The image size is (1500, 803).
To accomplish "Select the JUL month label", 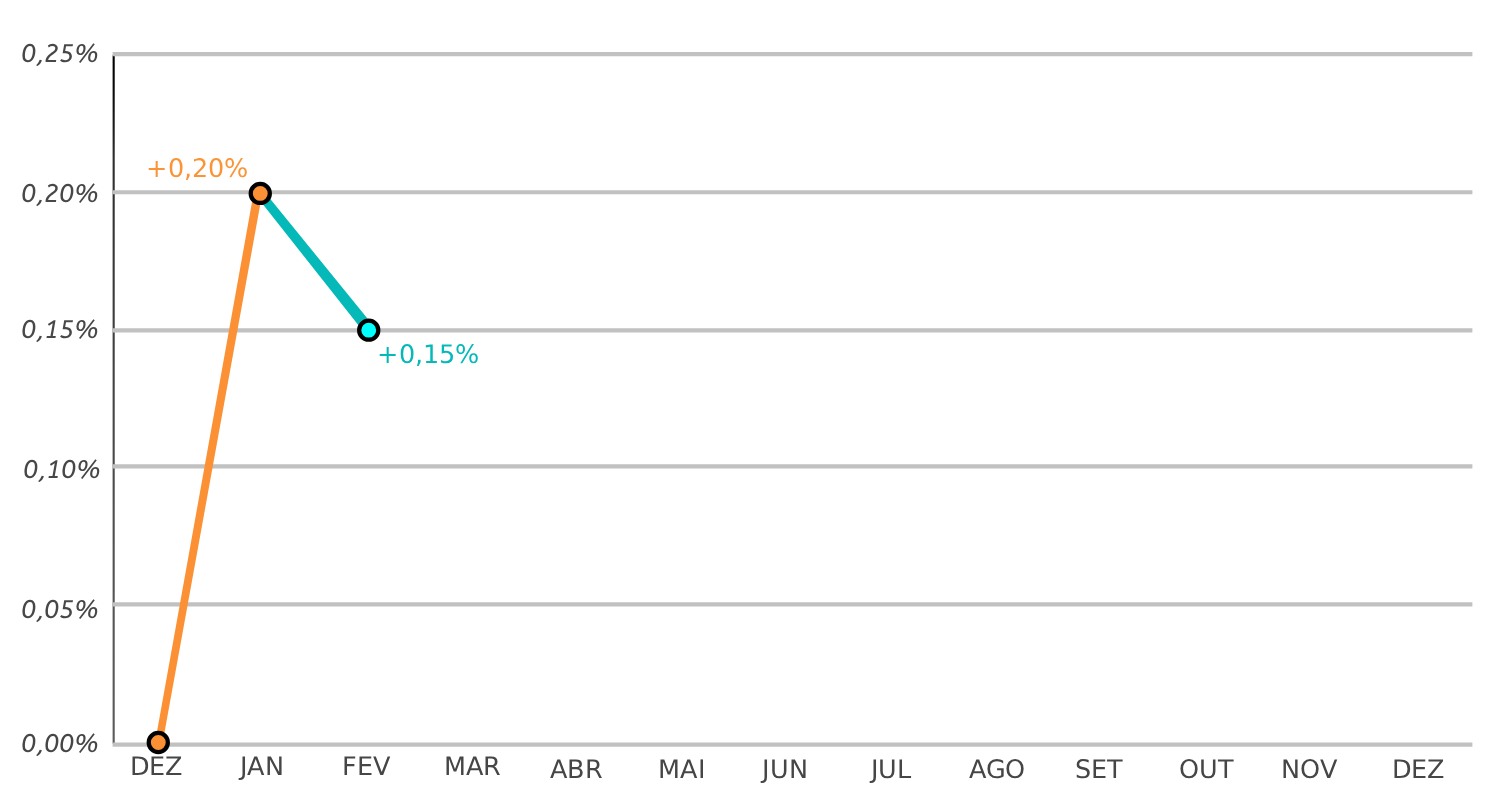I will [x=890, y=769].
